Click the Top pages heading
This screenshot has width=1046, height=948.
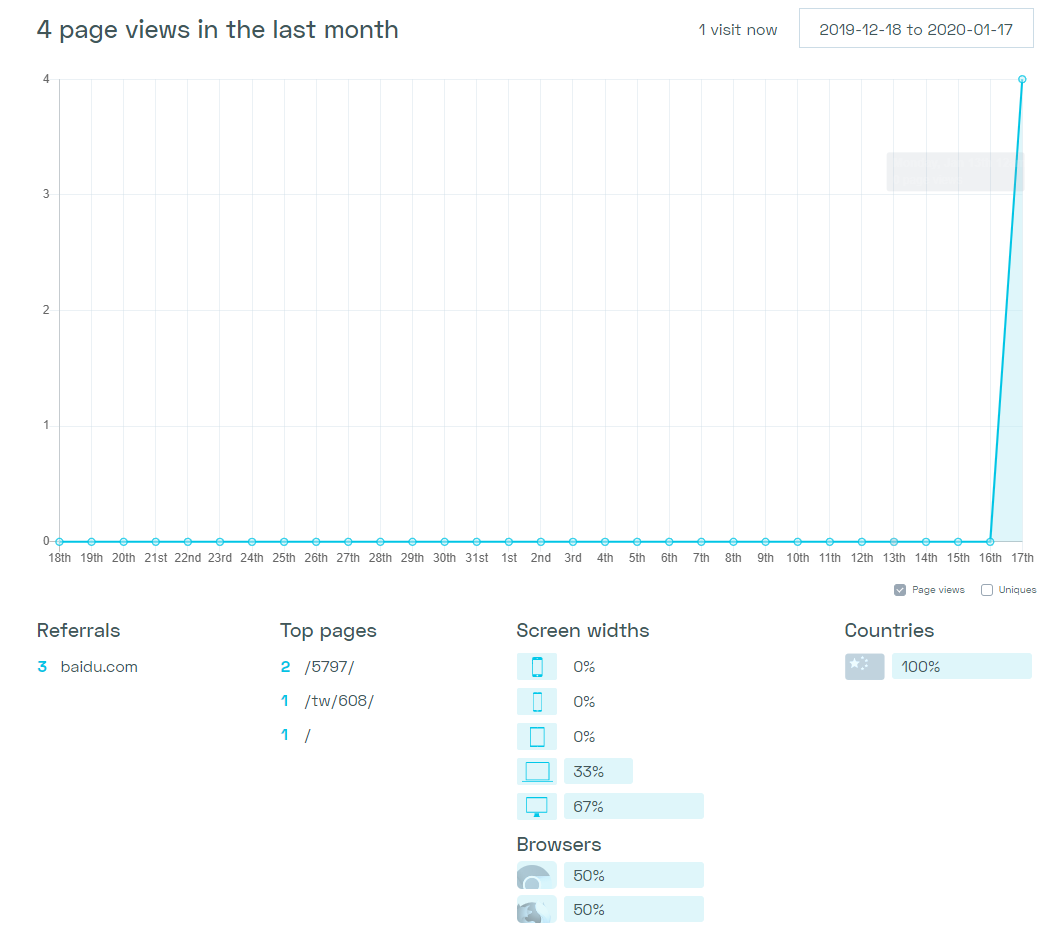point(328,631)
